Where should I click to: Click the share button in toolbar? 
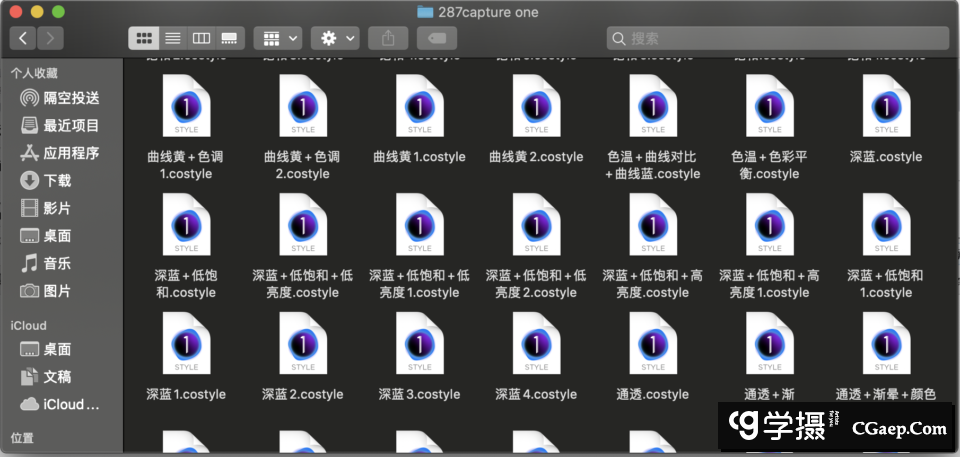point(388,39)
